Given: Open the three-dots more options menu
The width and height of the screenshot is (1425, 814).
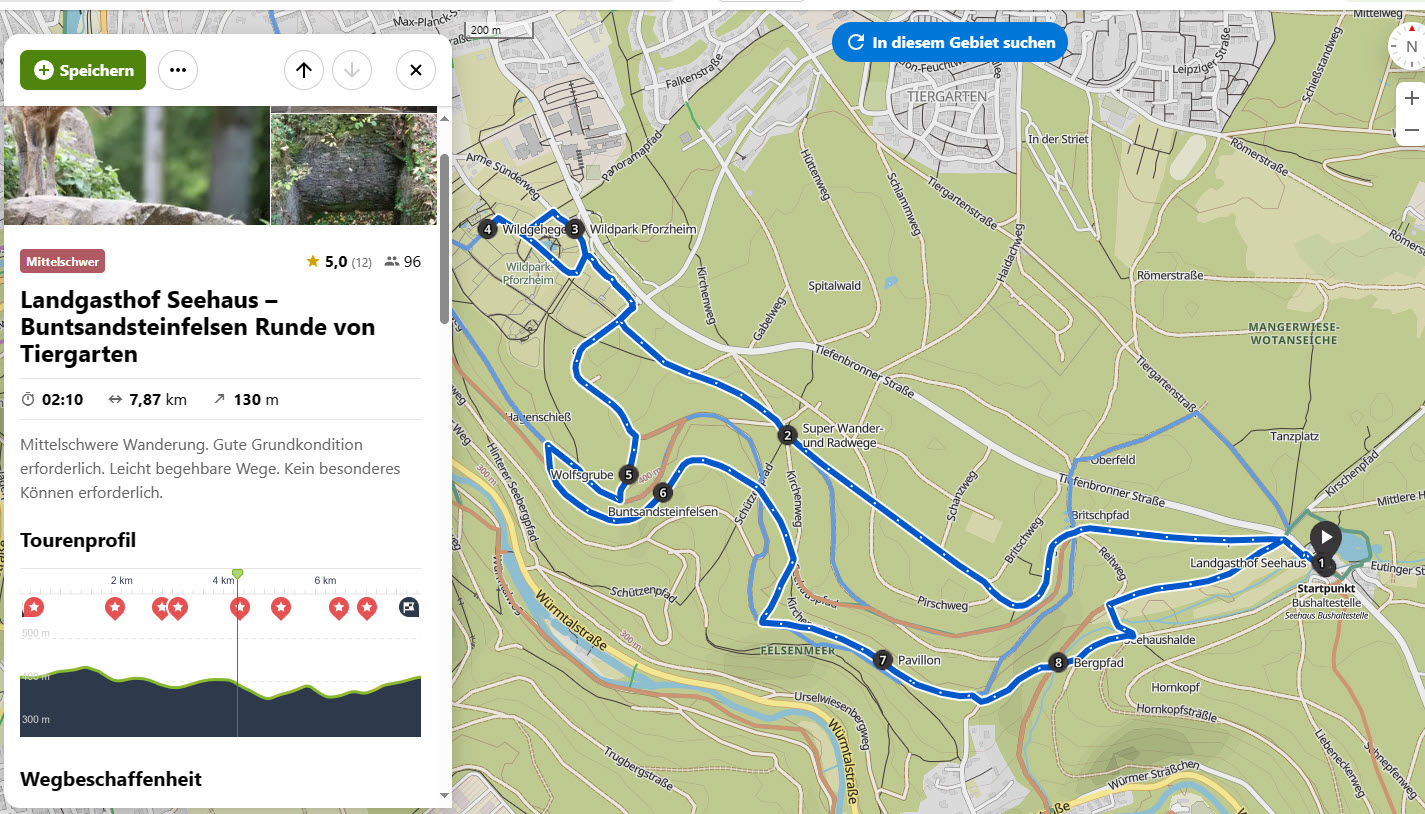Looking at the screenshot, I should coord(178,70).
